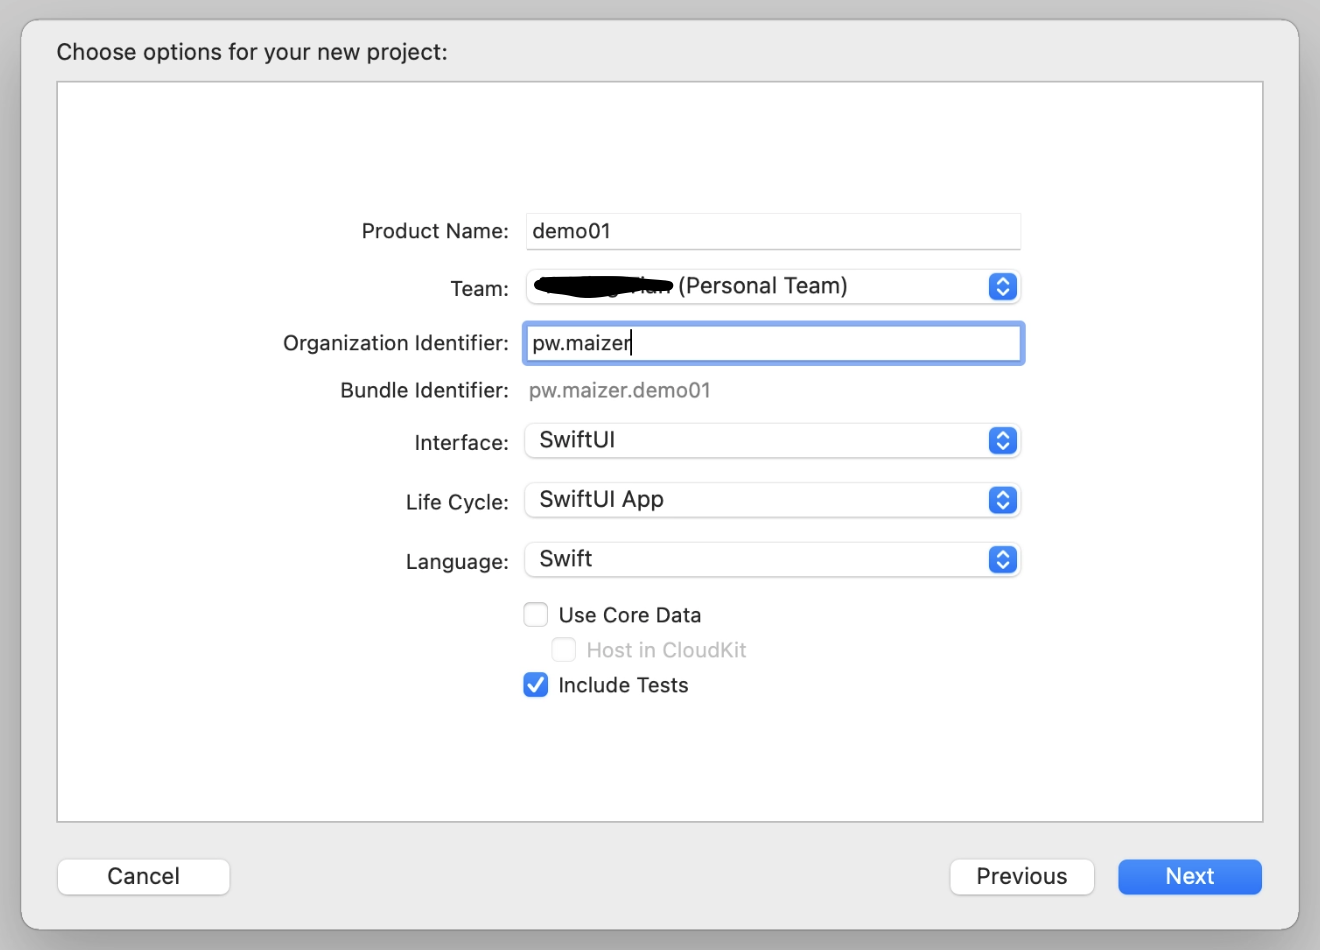Viewport: 1320px width, 950px height.
Task: Click the blue chevron icon beside SwiftUI
Action: (x=1002, y=441)
